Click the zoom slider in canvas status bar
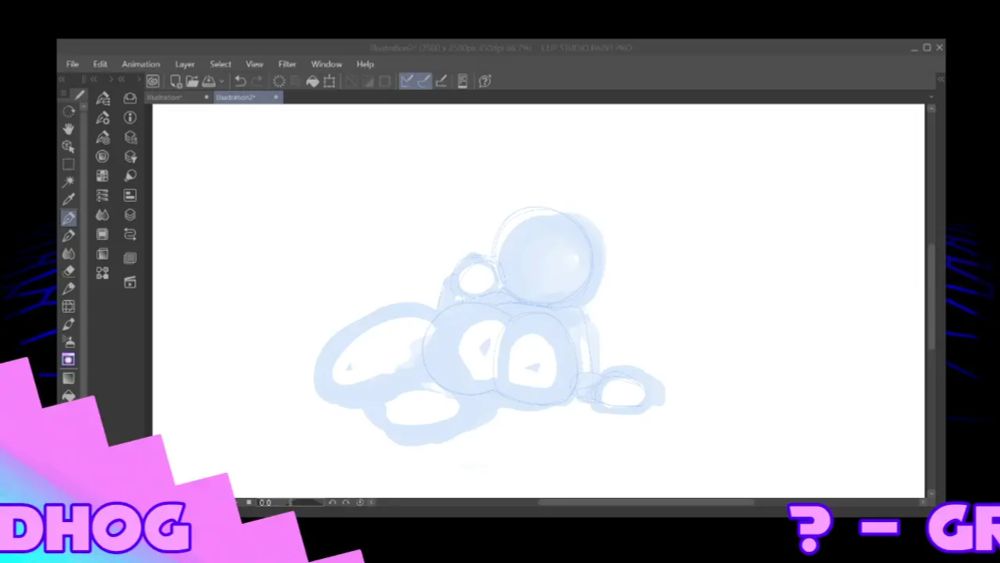The width and height of the screenshot is (1000, 563). coord(305,502)
